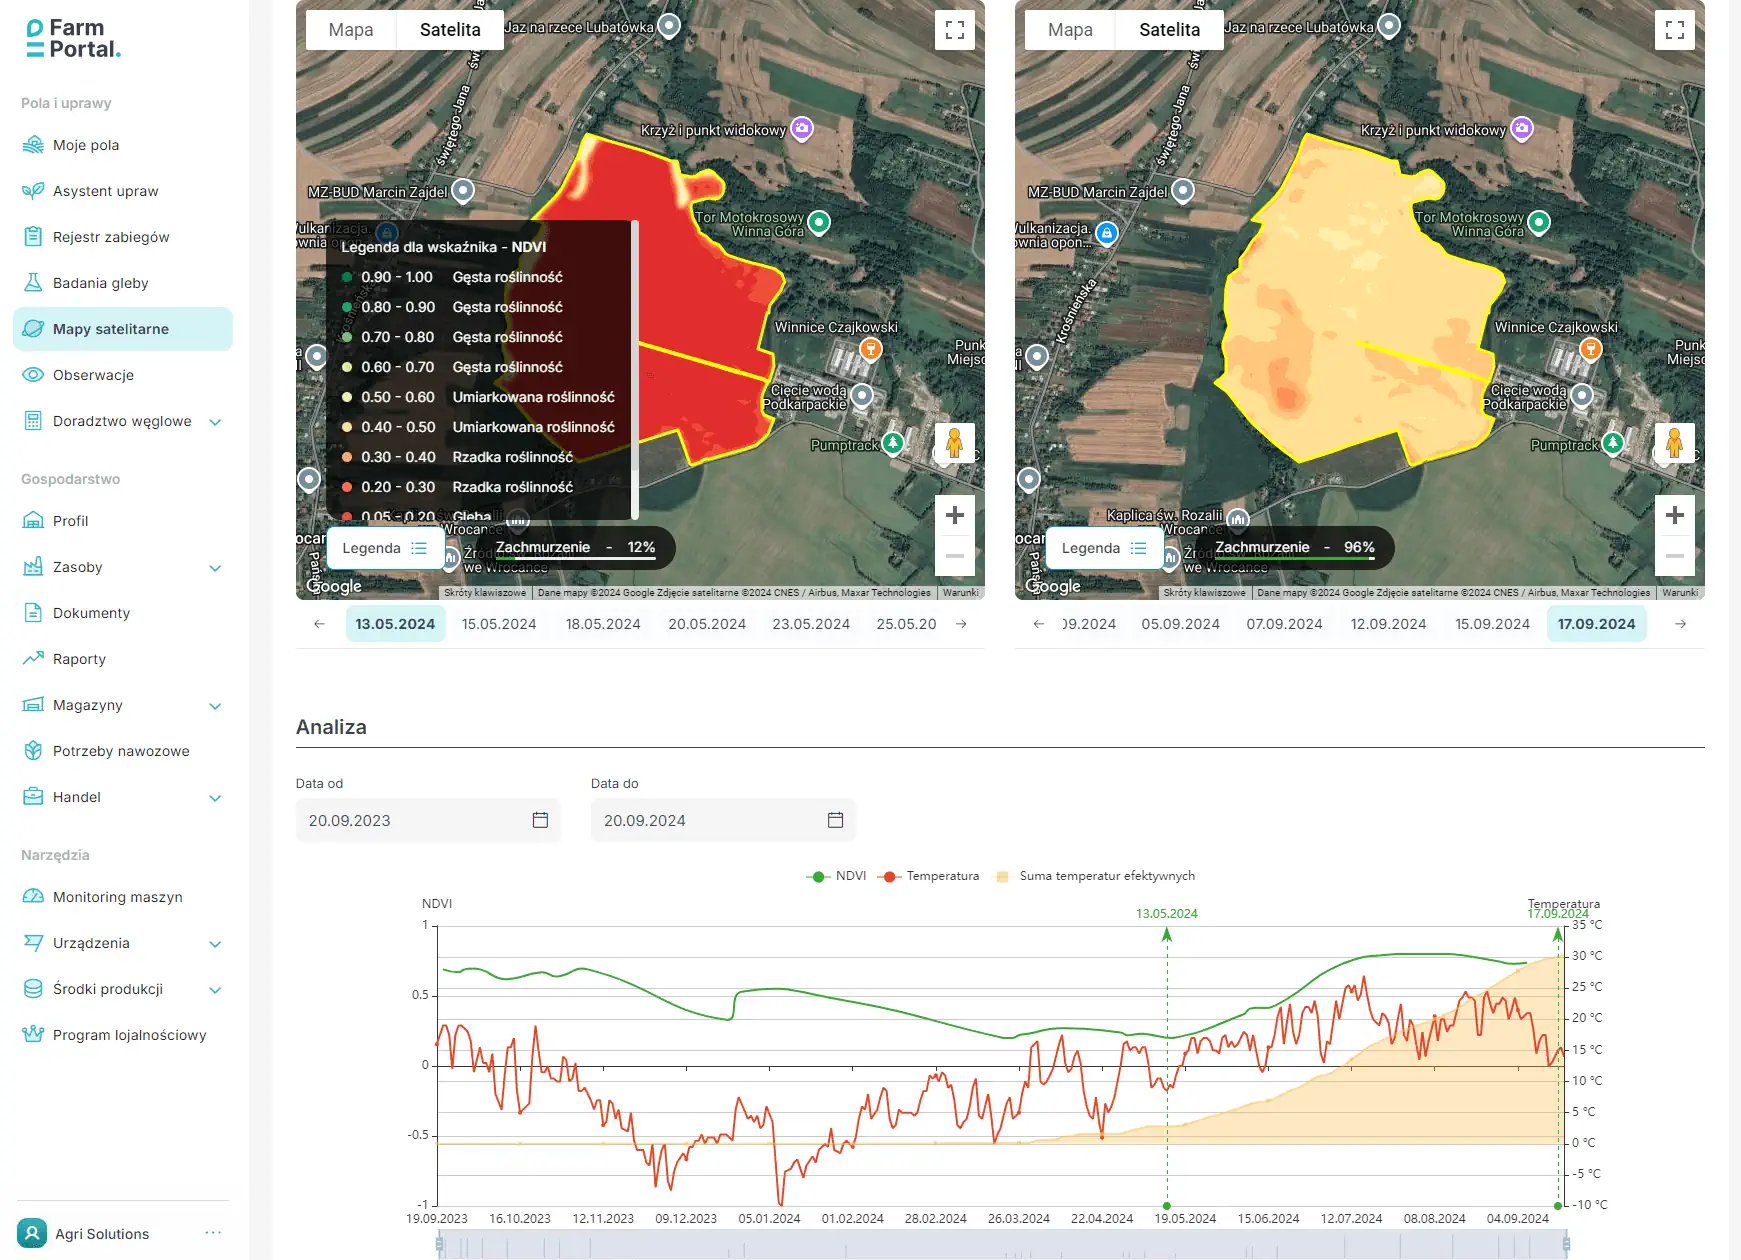Switch right map to Mapa view
The height and width of the screenshot is (1260, 1741).
point(1070,30)
